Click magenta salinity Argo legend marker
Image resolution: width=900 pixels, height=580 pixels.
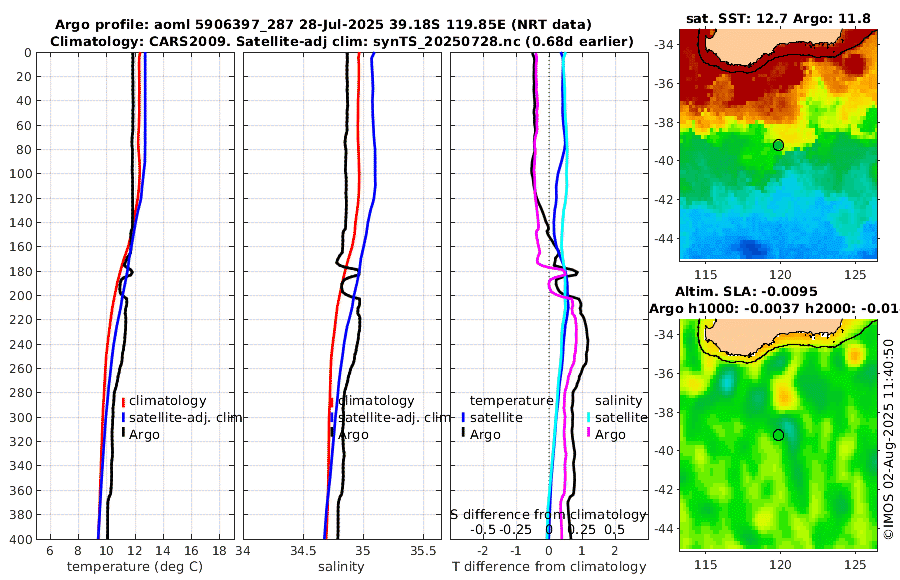pyautogui.click(x=589, y=435)
